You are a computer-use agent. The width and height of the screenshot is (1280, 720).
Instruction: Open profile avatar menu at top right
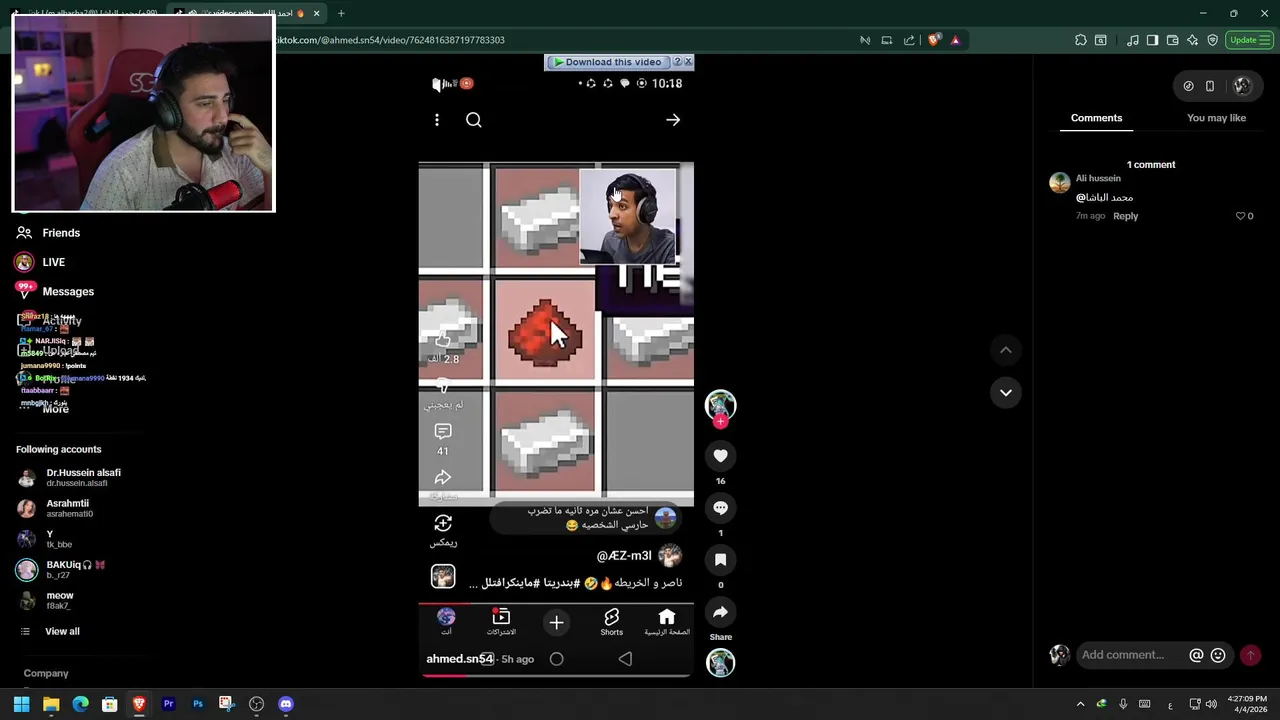click(x=1242, y=86)
